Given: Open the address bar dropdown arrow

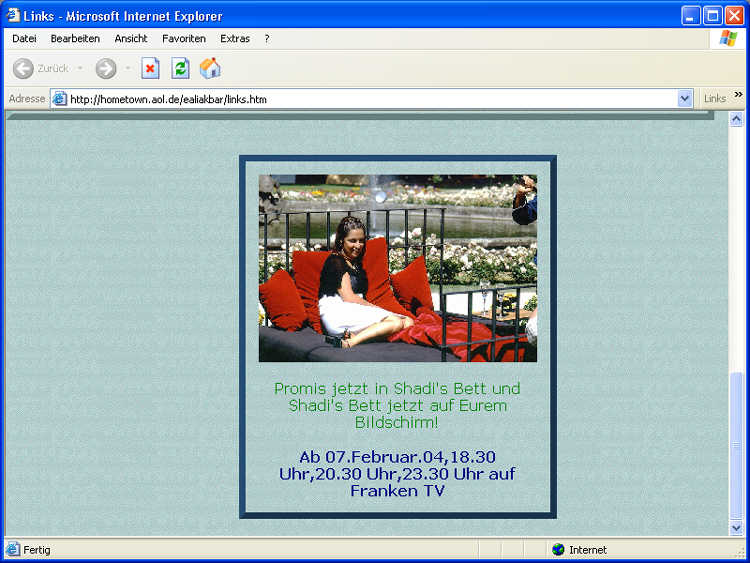Looking at the screenshot, I should point(685,99).
